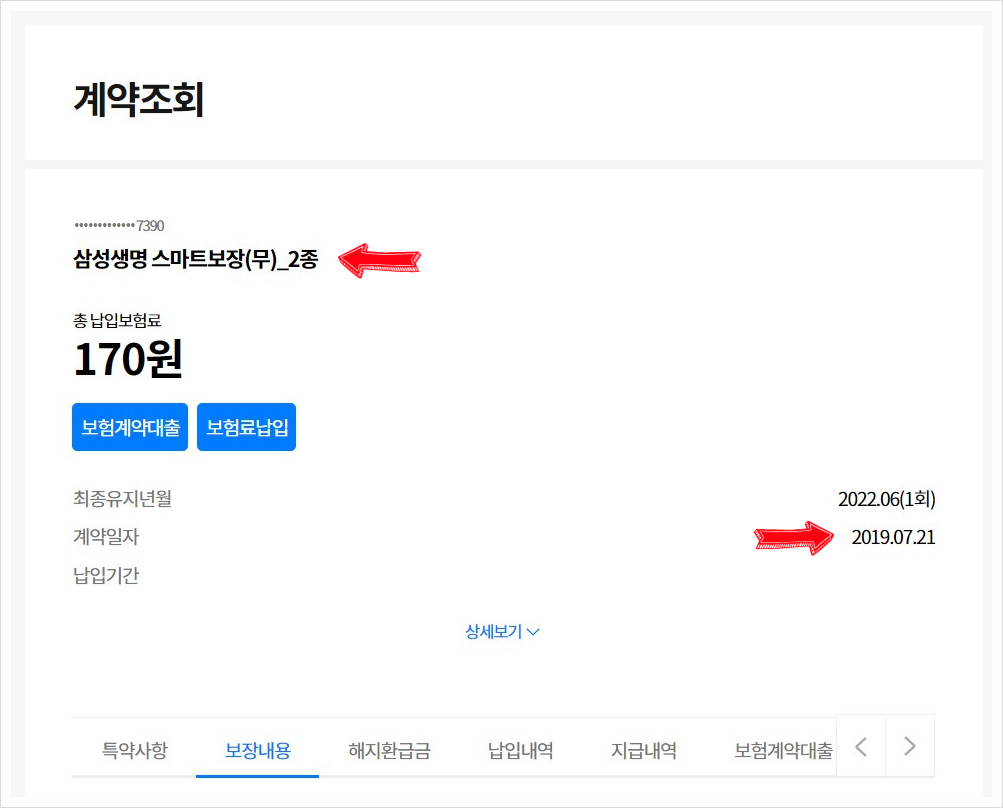Open the 납입내역 tab

pyautogui.click(x=520, y=750)
